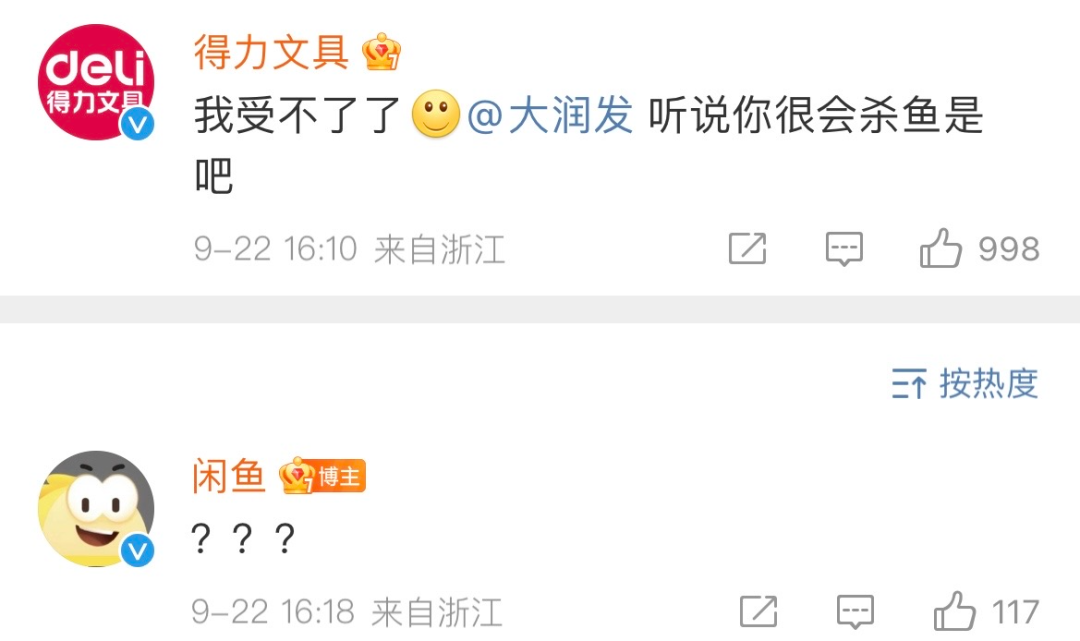Repost 闲鱼's reply using share icon
Viewport: 1080px width, 641px height.
point(758,611)
